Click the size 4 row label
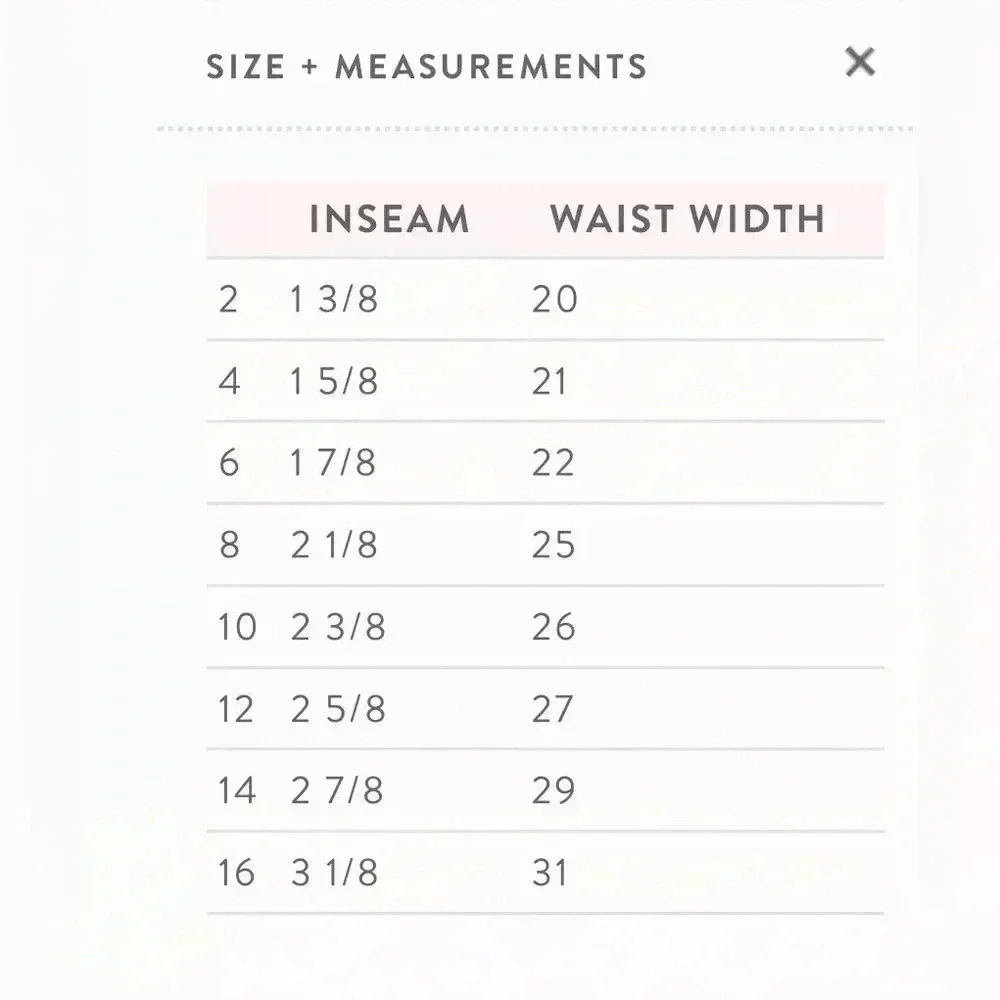The height and width of the screenshot is (1000, 1000). click(x=229, y=381)
